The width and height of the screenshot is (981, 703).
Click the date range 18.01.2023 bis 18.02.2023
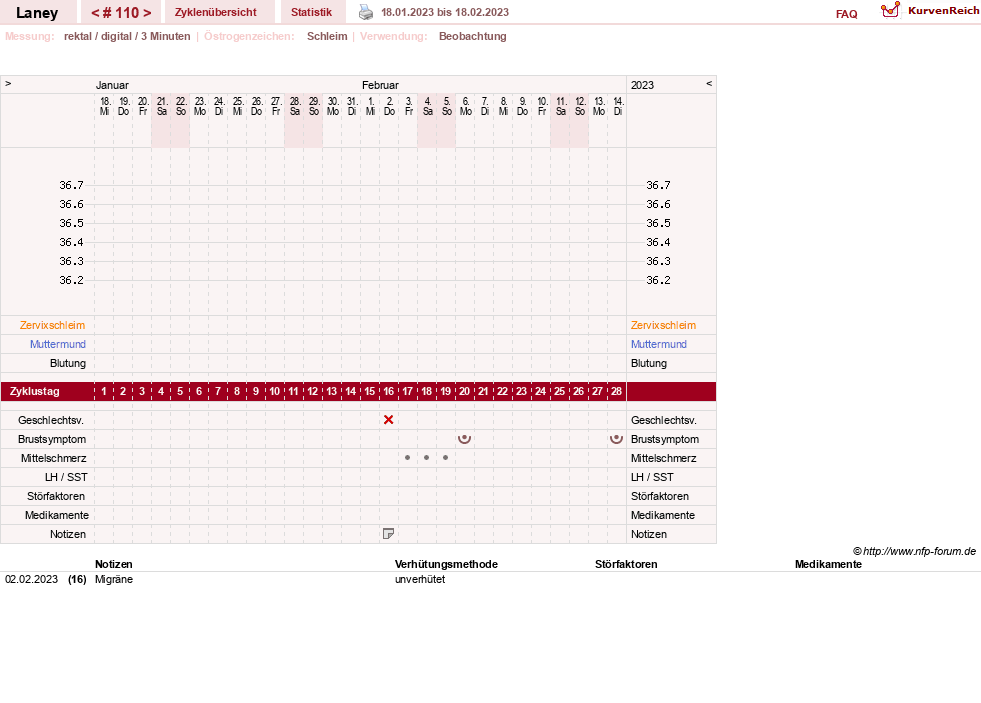(x=445, y=12)
